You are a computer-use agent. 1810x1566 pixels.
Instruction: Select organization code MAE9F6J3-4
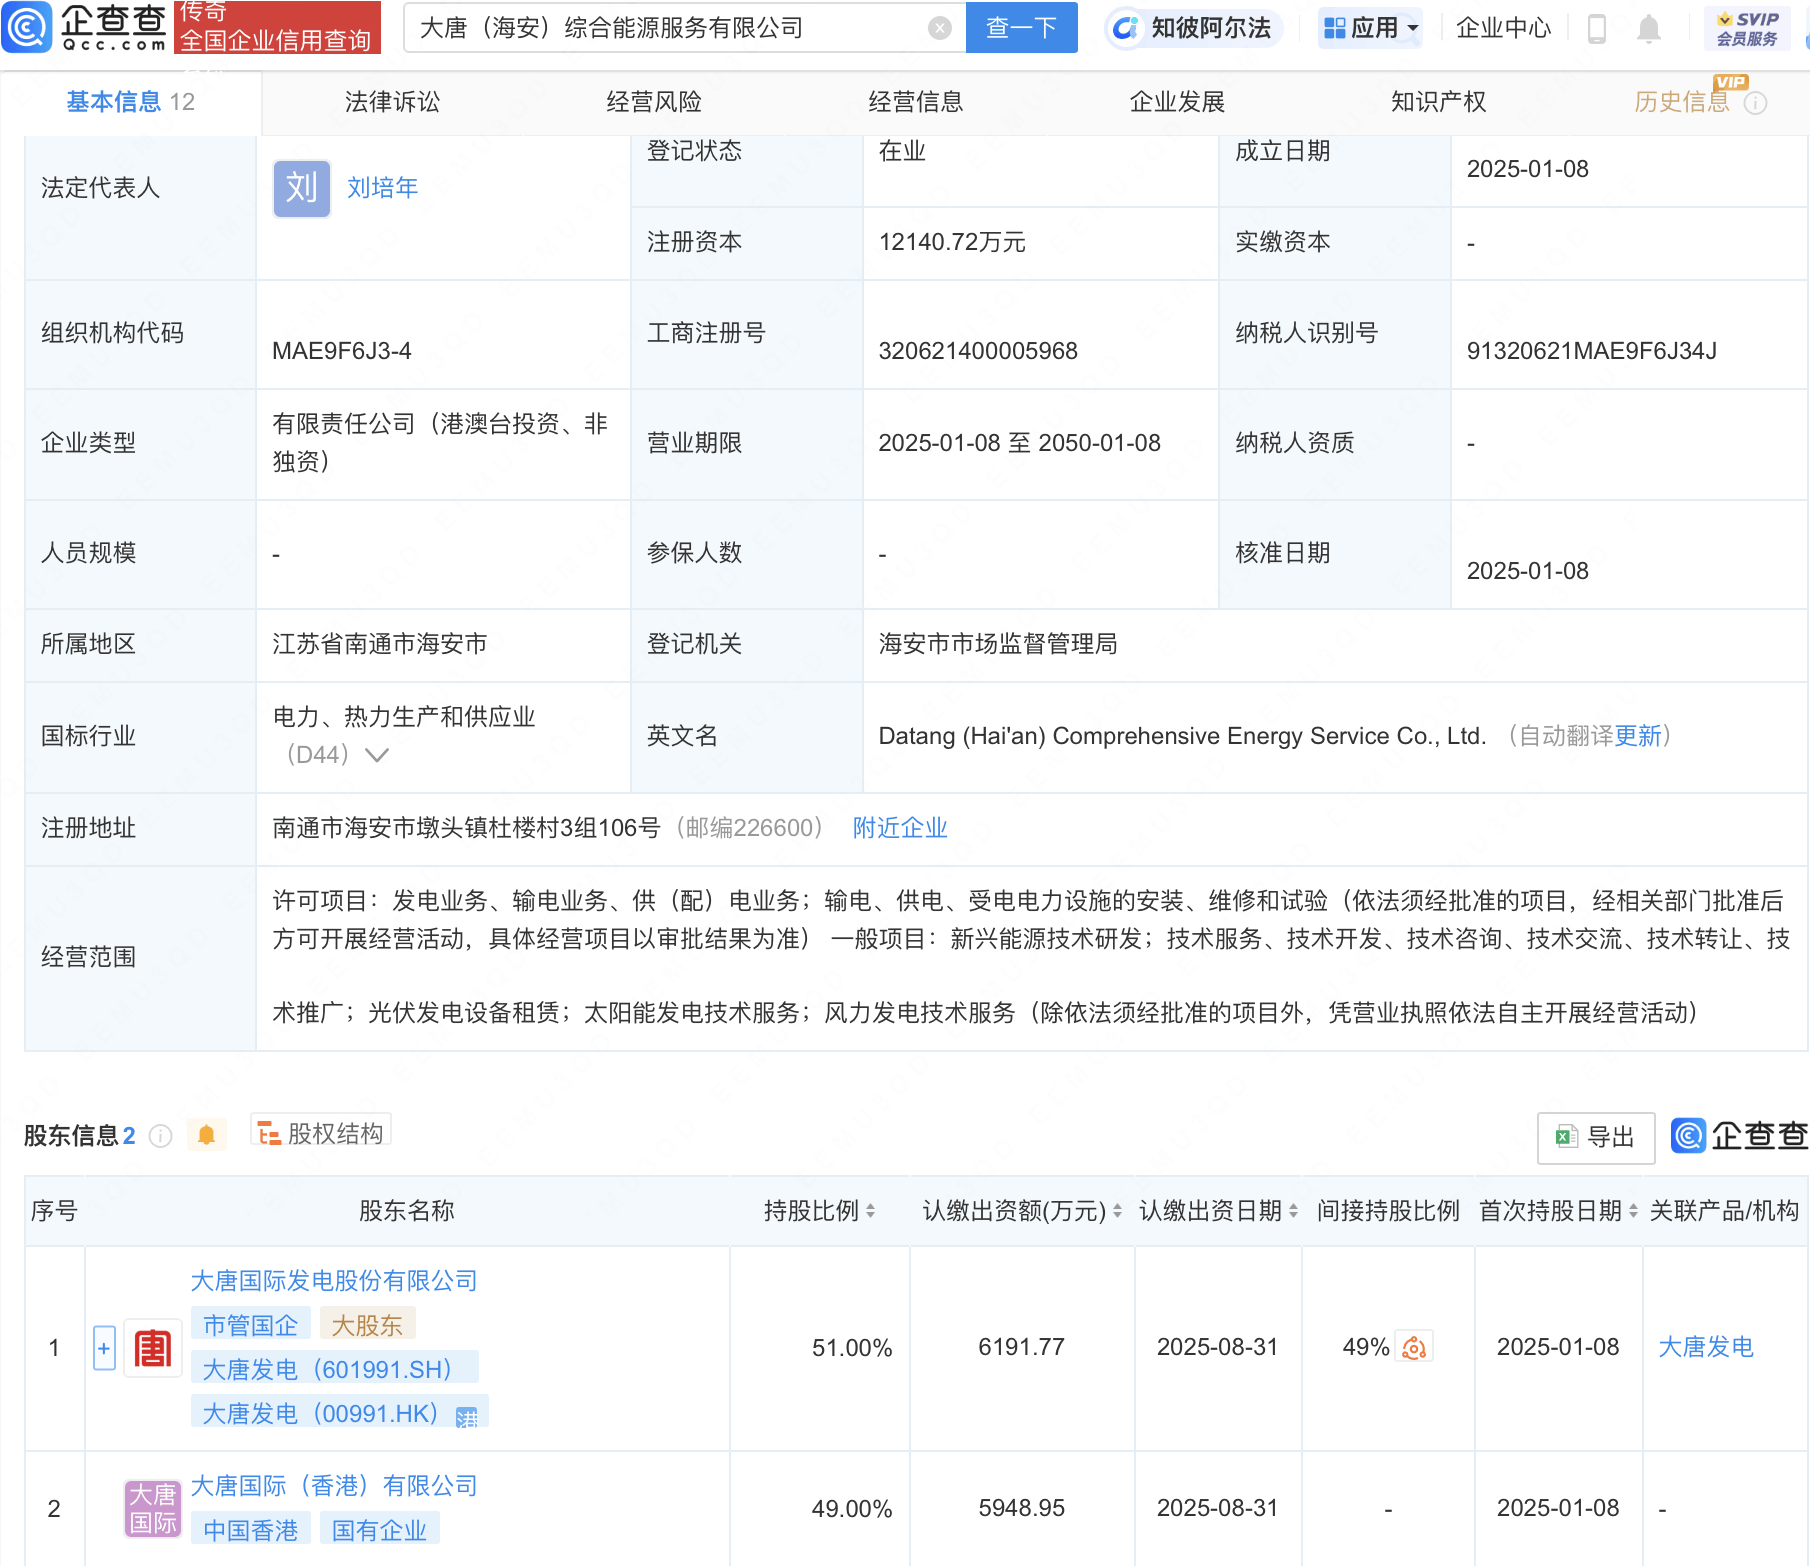tap(341, 351)
